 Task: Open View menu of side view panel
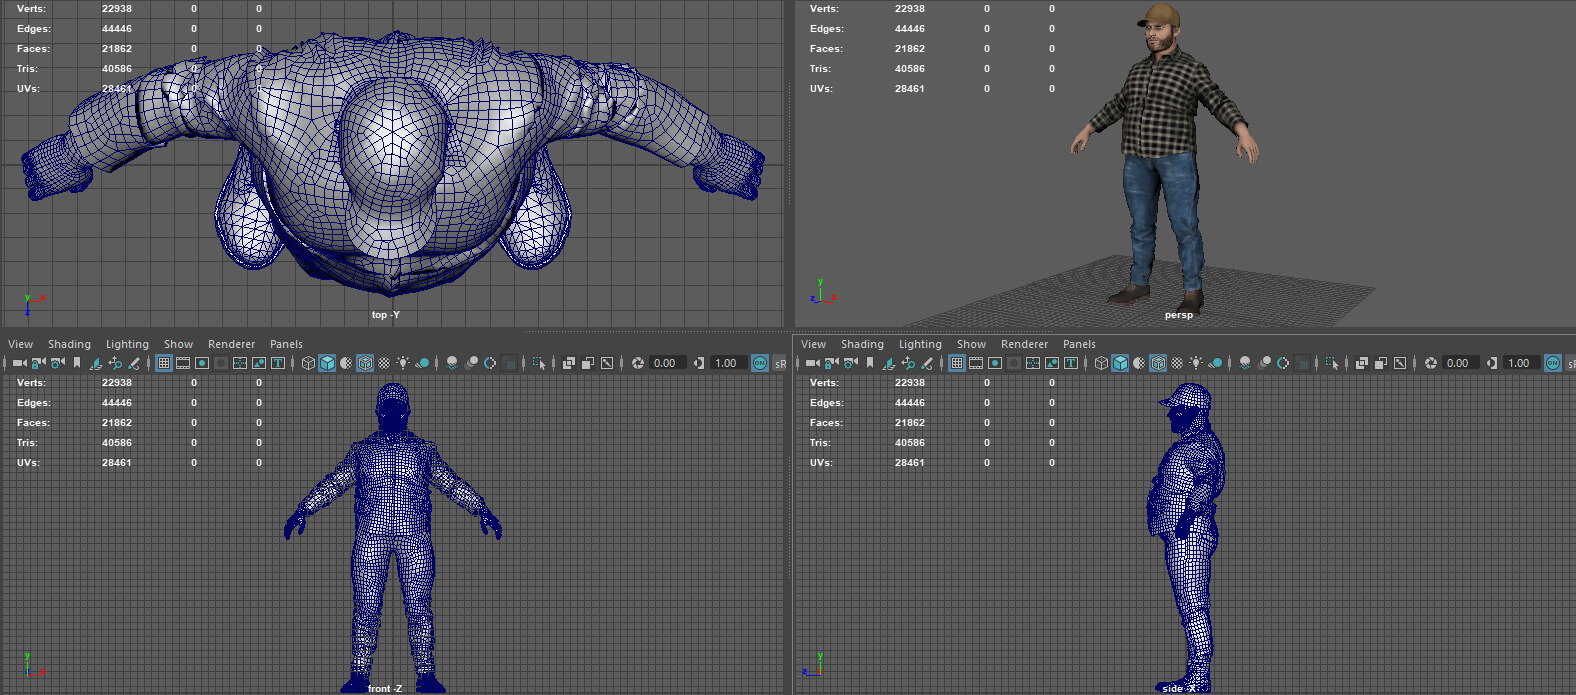click(813, 344)
